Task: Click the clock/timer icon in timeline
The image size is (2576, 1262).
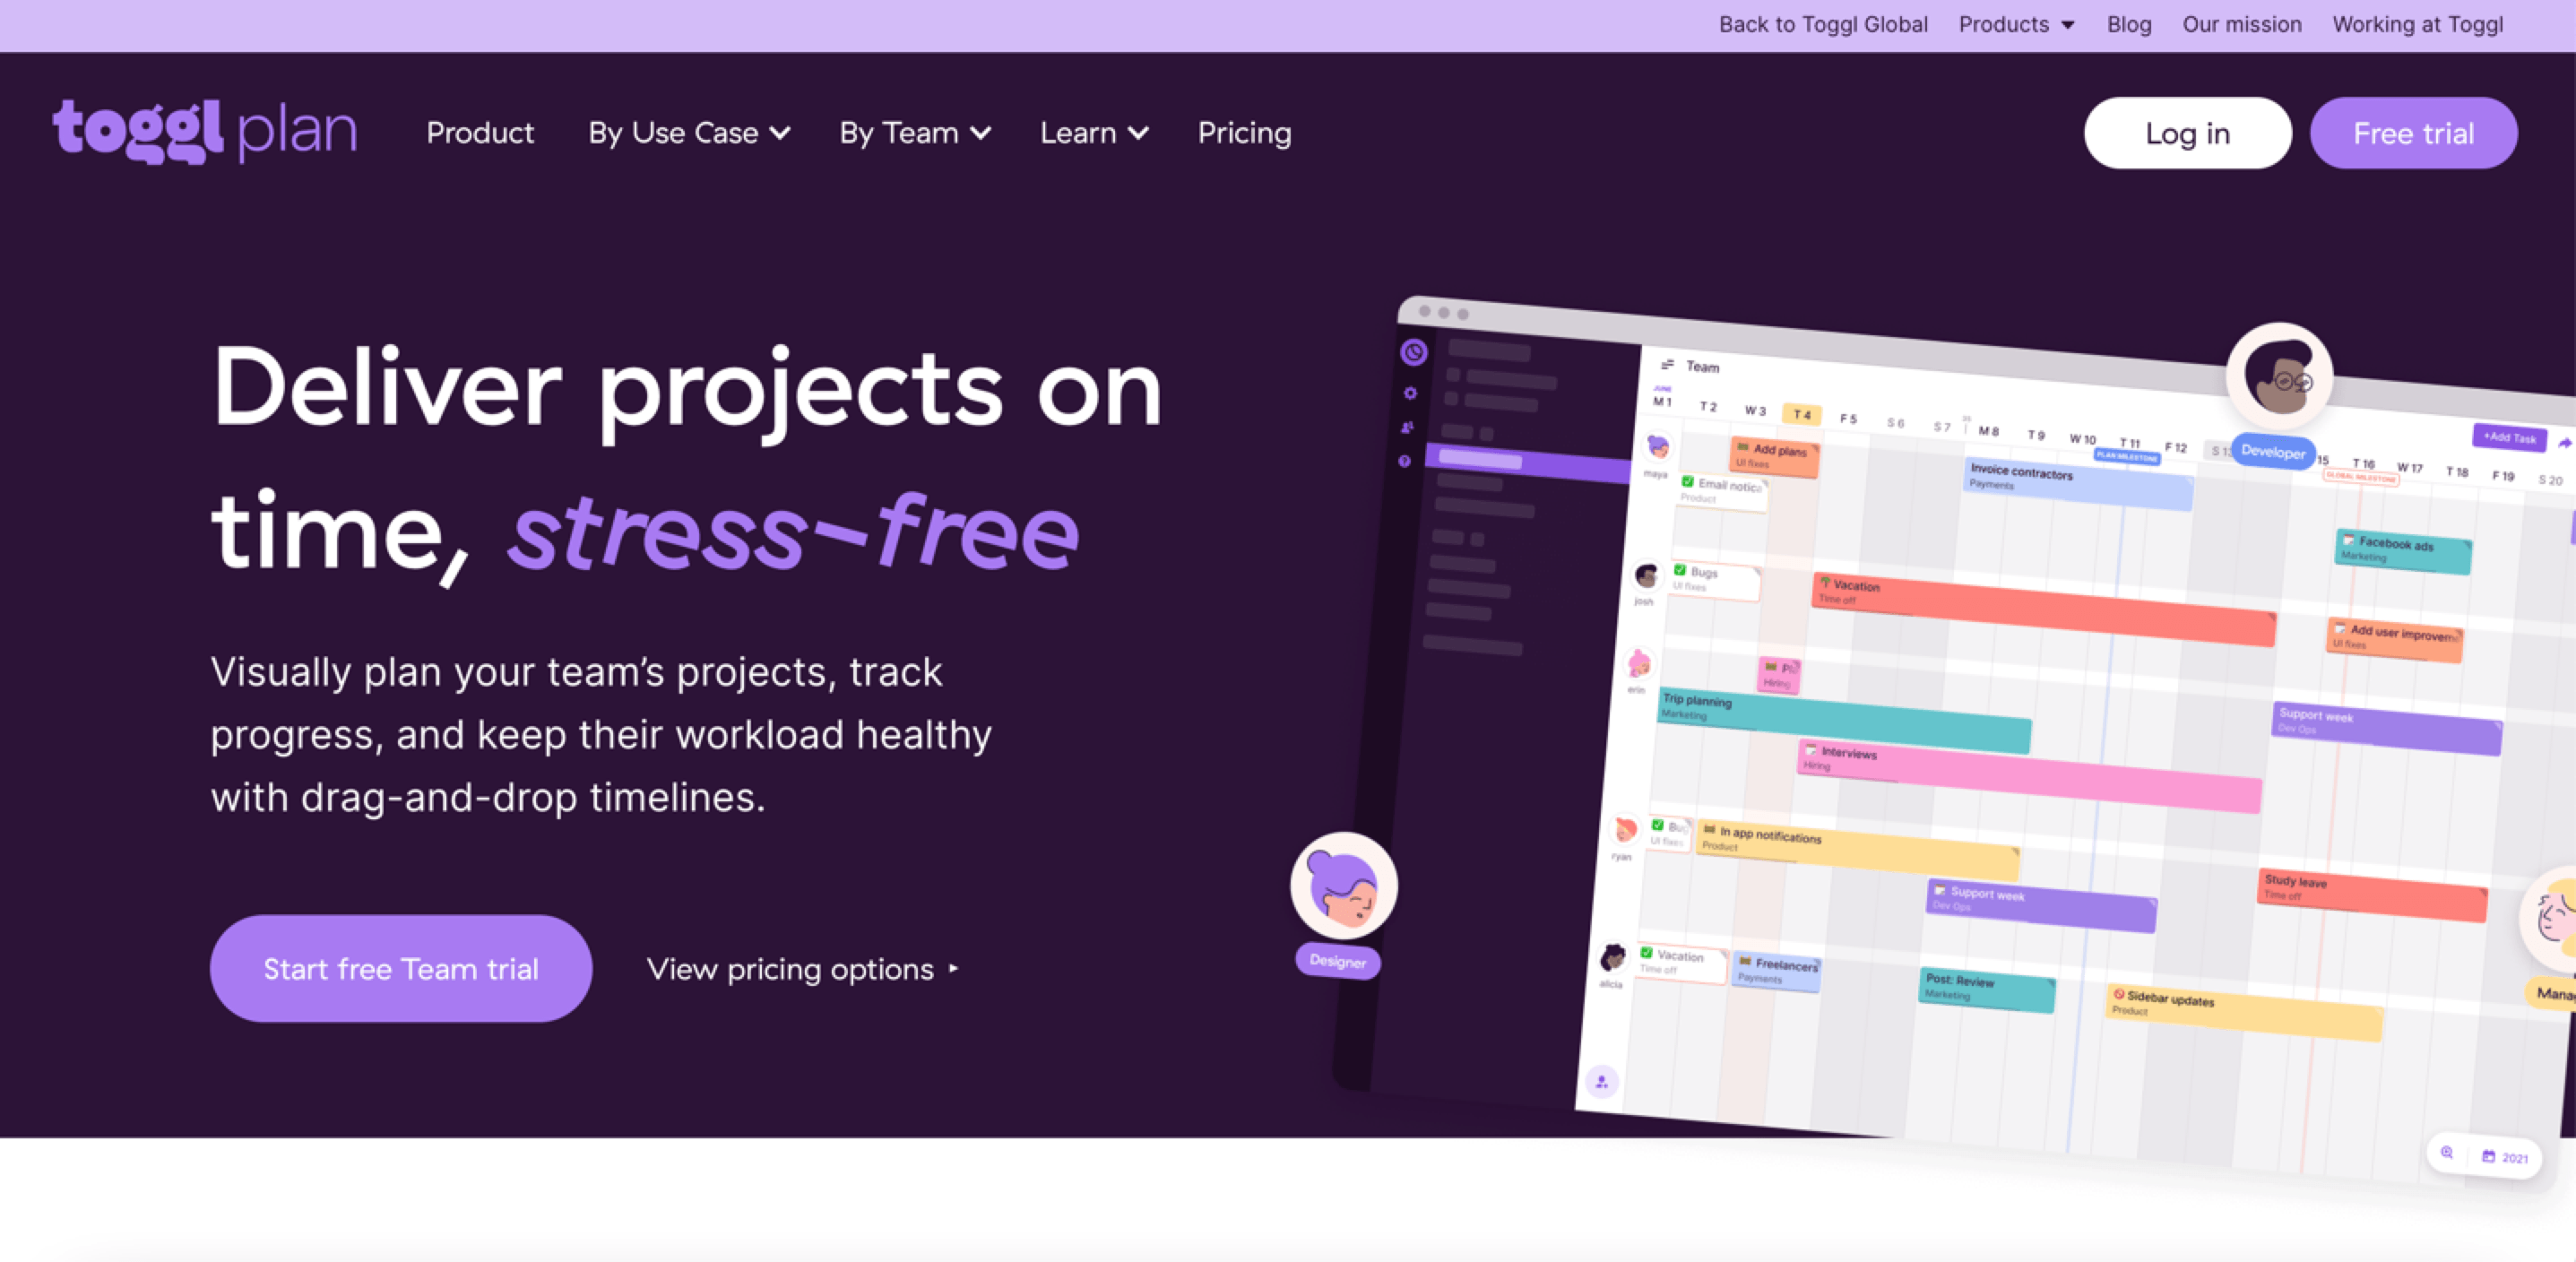Action: [1418, 350]
